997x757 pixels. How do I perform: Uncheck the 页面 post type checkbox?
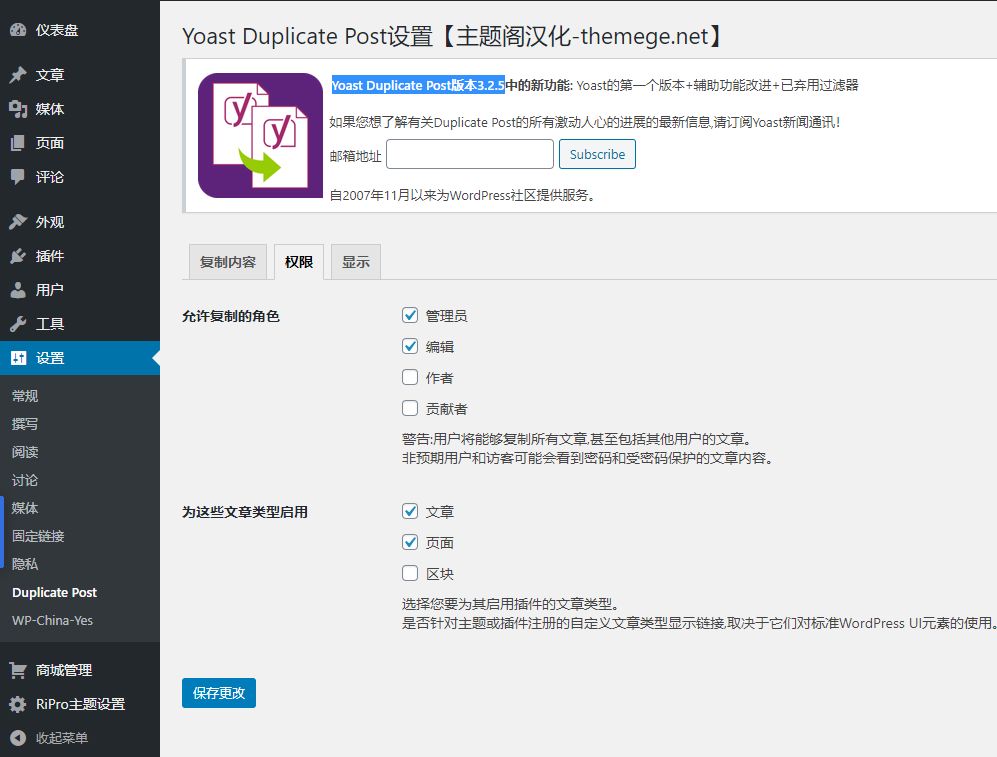(x=410, y=542)
